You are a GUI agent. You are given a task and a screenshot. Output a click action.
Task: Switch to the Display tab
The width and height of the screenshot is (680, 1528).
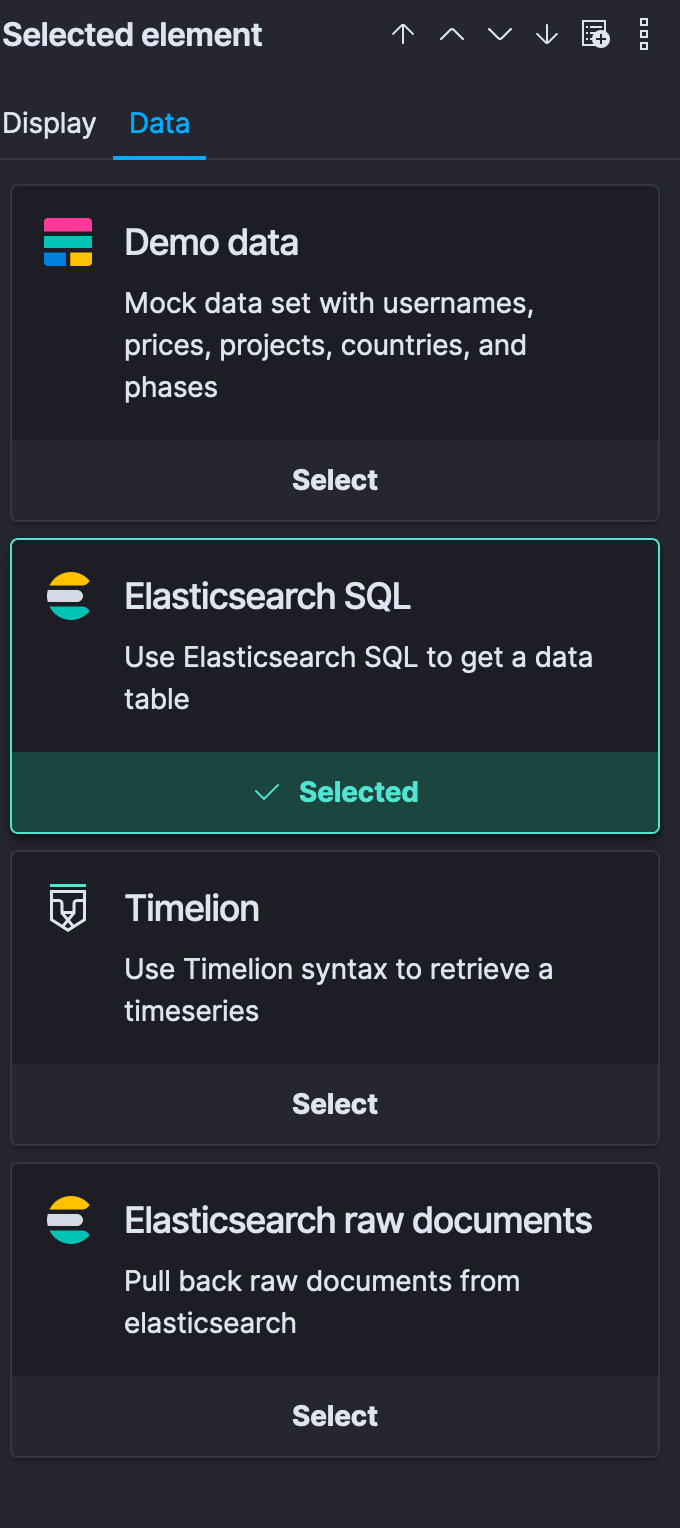[x=49, y=123]
